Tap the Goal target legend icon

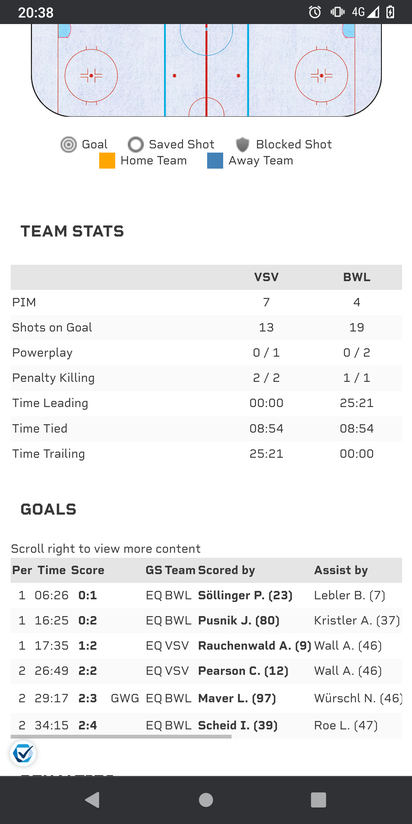(x=68, y=145)
